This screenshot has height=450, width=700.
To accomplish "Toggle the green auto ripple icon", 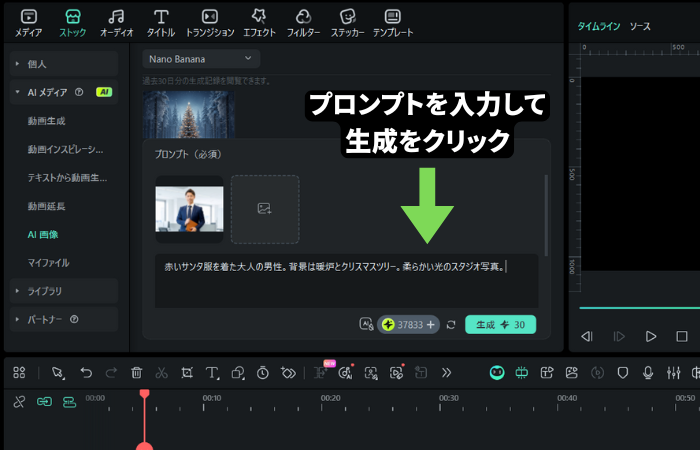I will point(522,372).
